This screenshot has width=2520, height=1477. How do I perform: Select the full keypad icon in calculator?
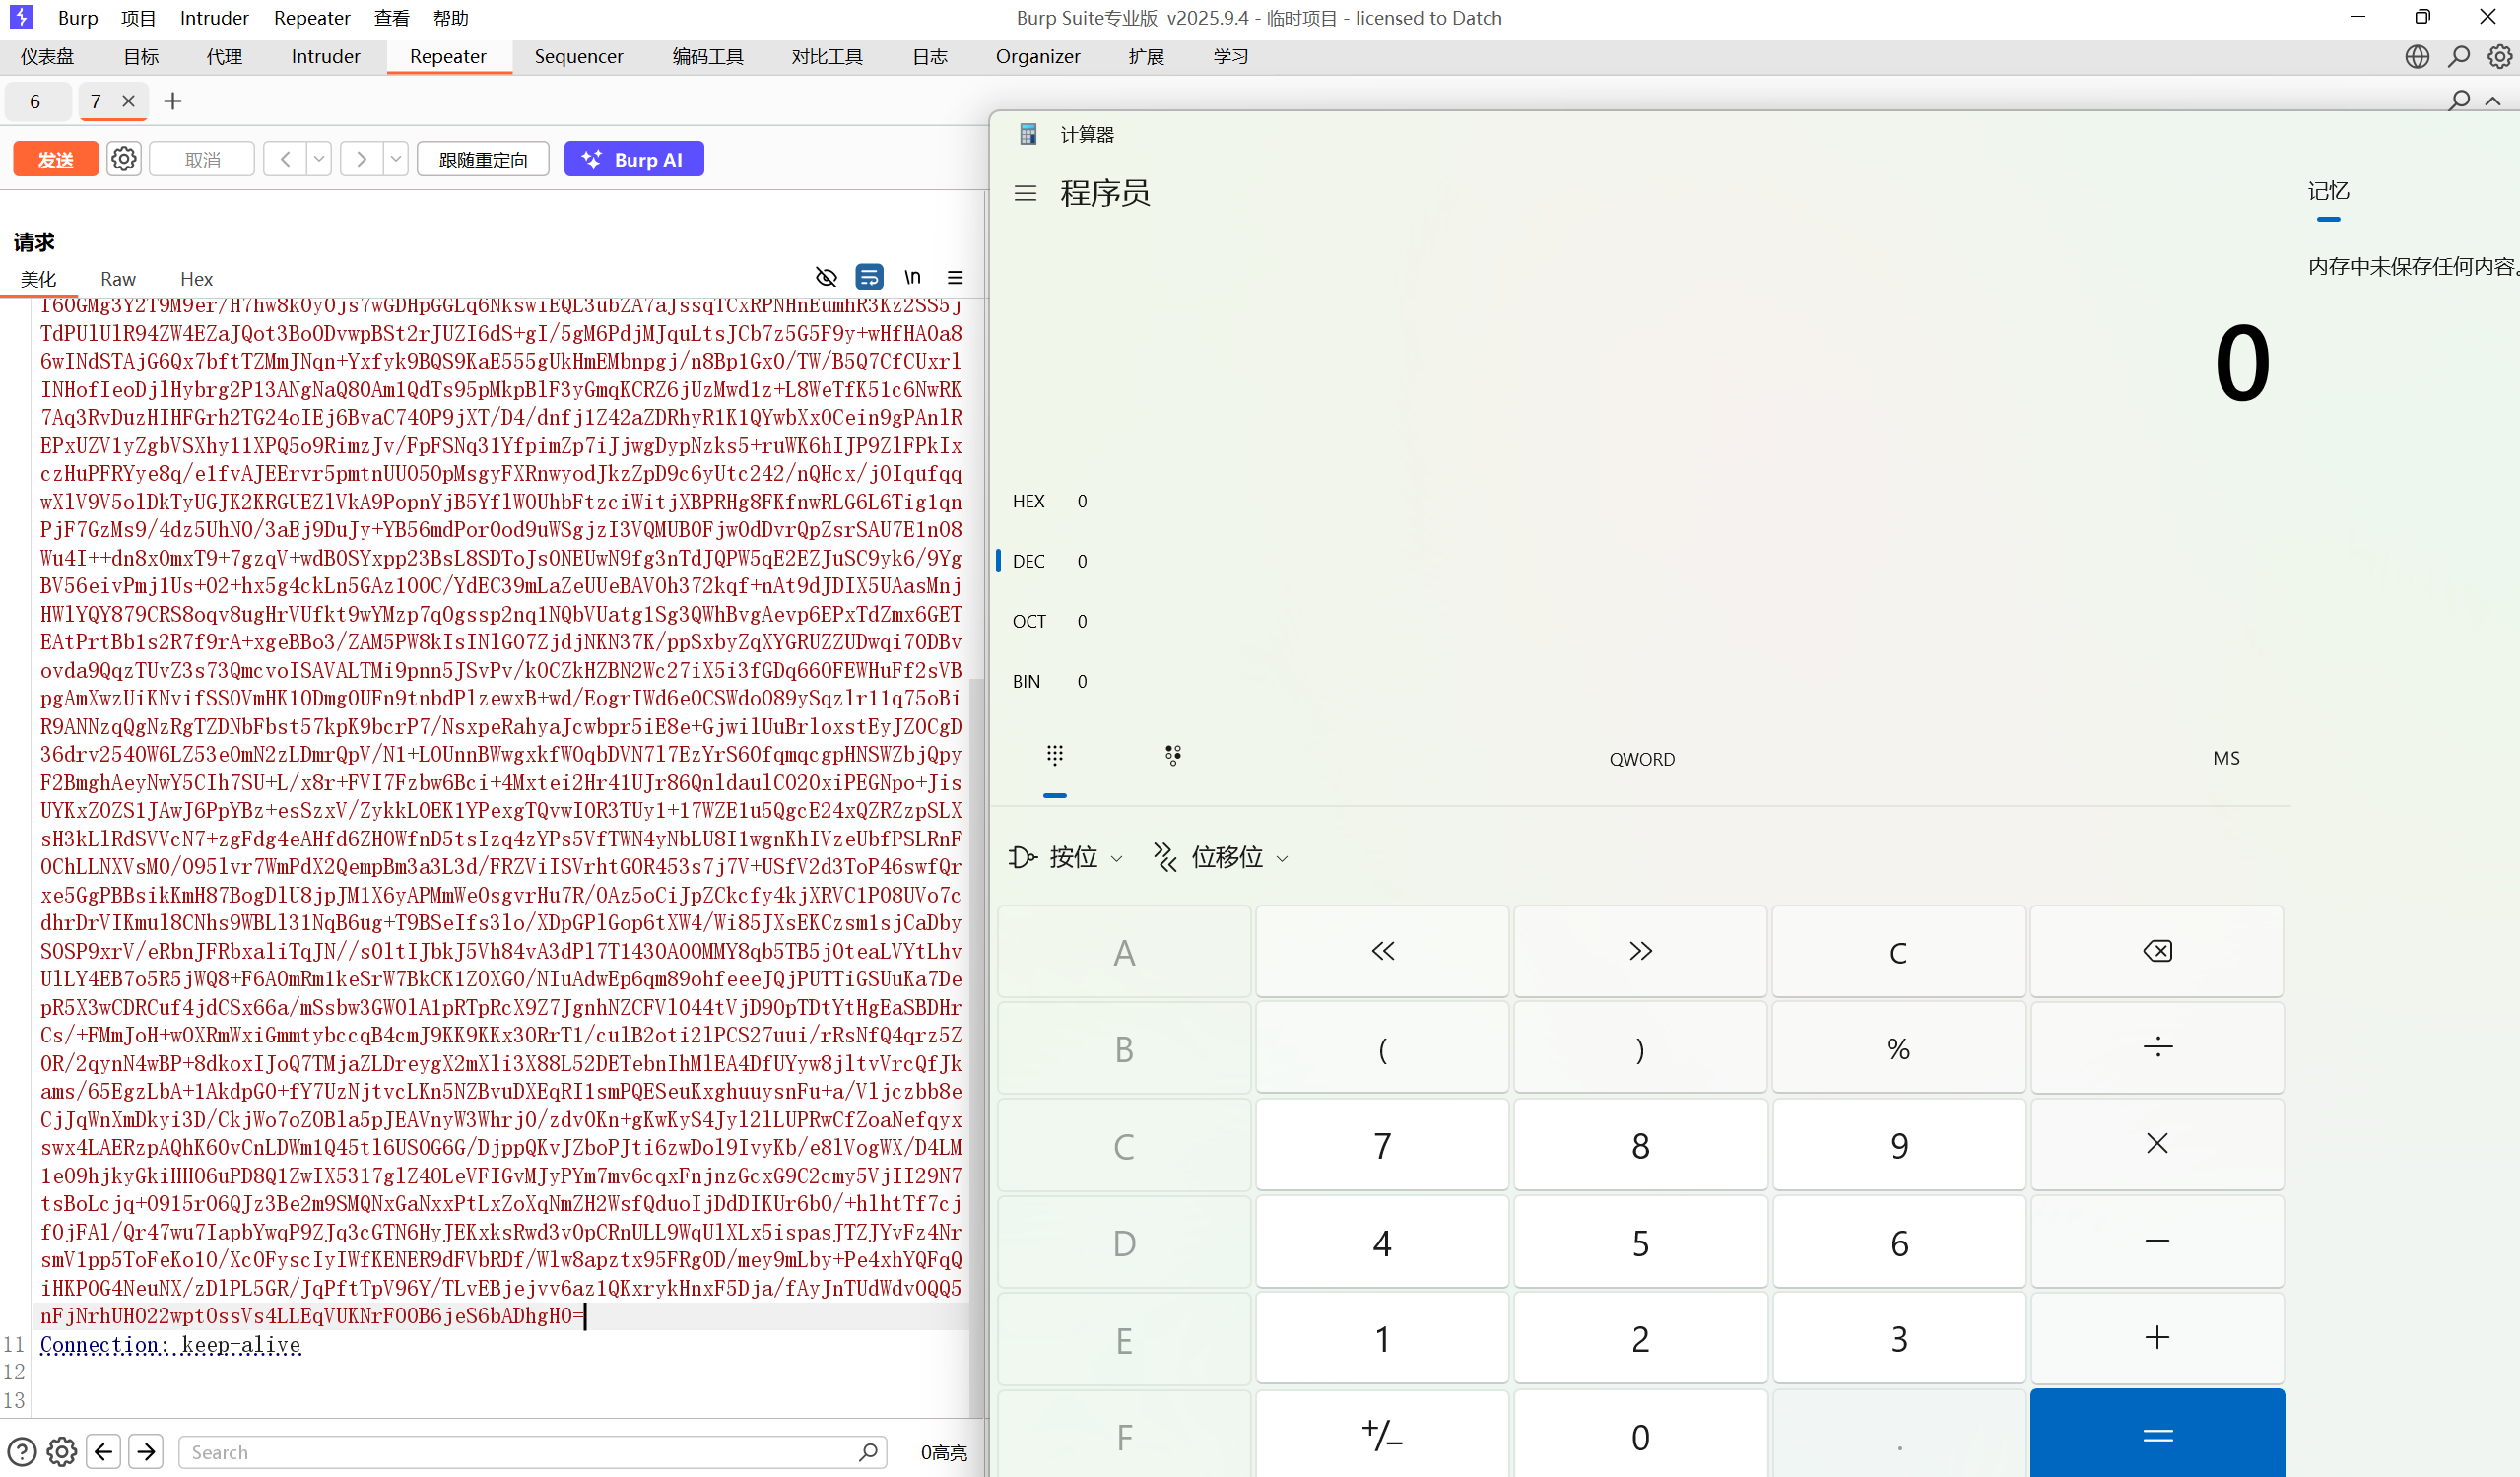[x=1054, y=756]
